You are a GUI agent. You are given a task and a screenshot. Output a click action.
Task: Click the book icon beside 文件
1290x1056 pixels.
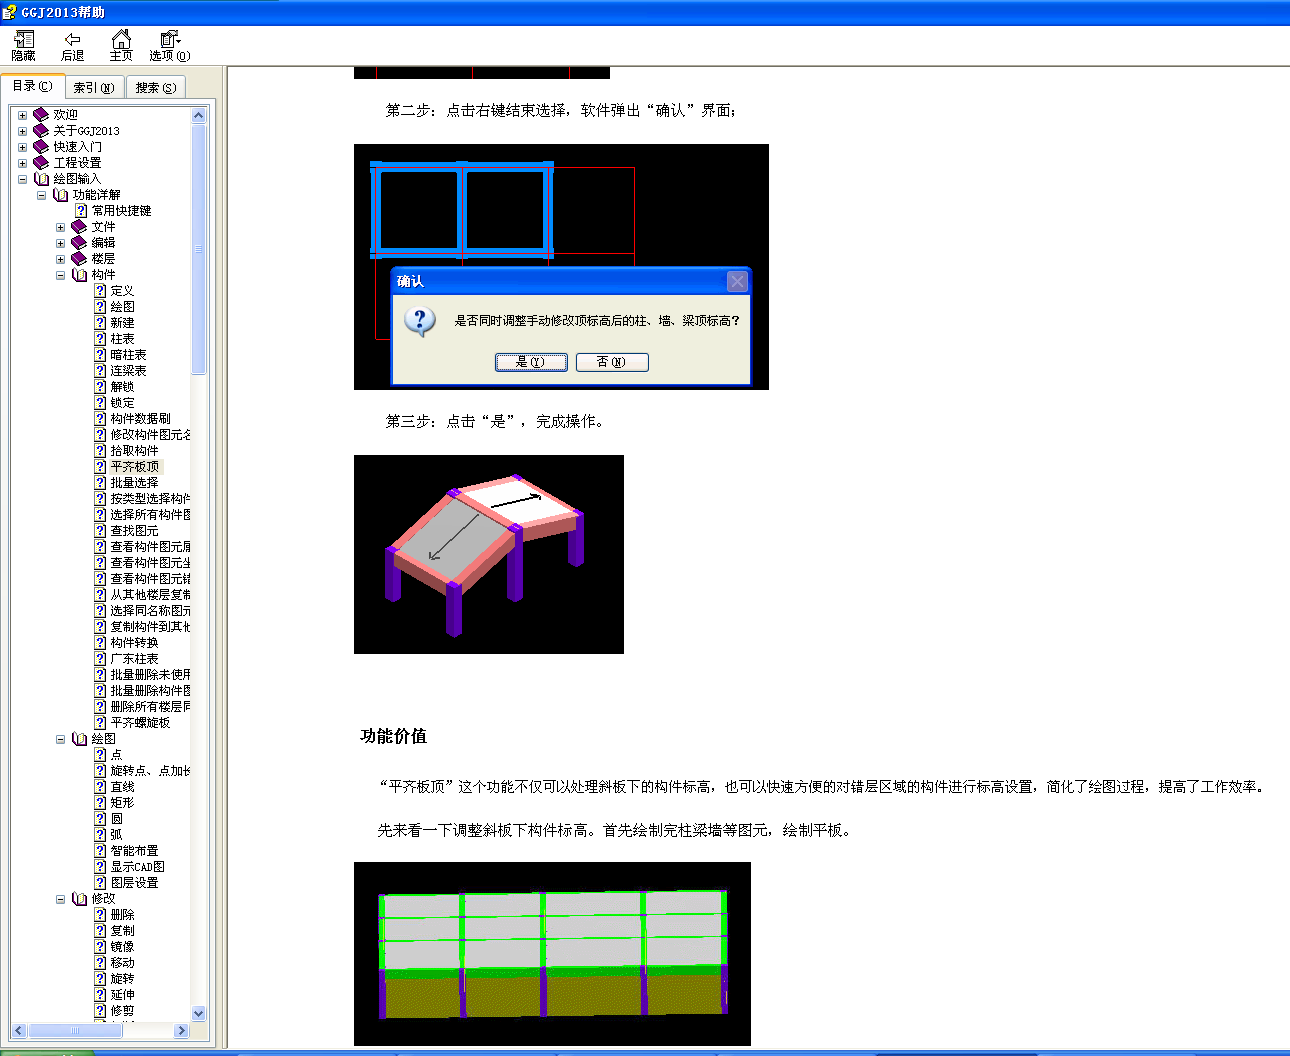[x=79, y=227]
